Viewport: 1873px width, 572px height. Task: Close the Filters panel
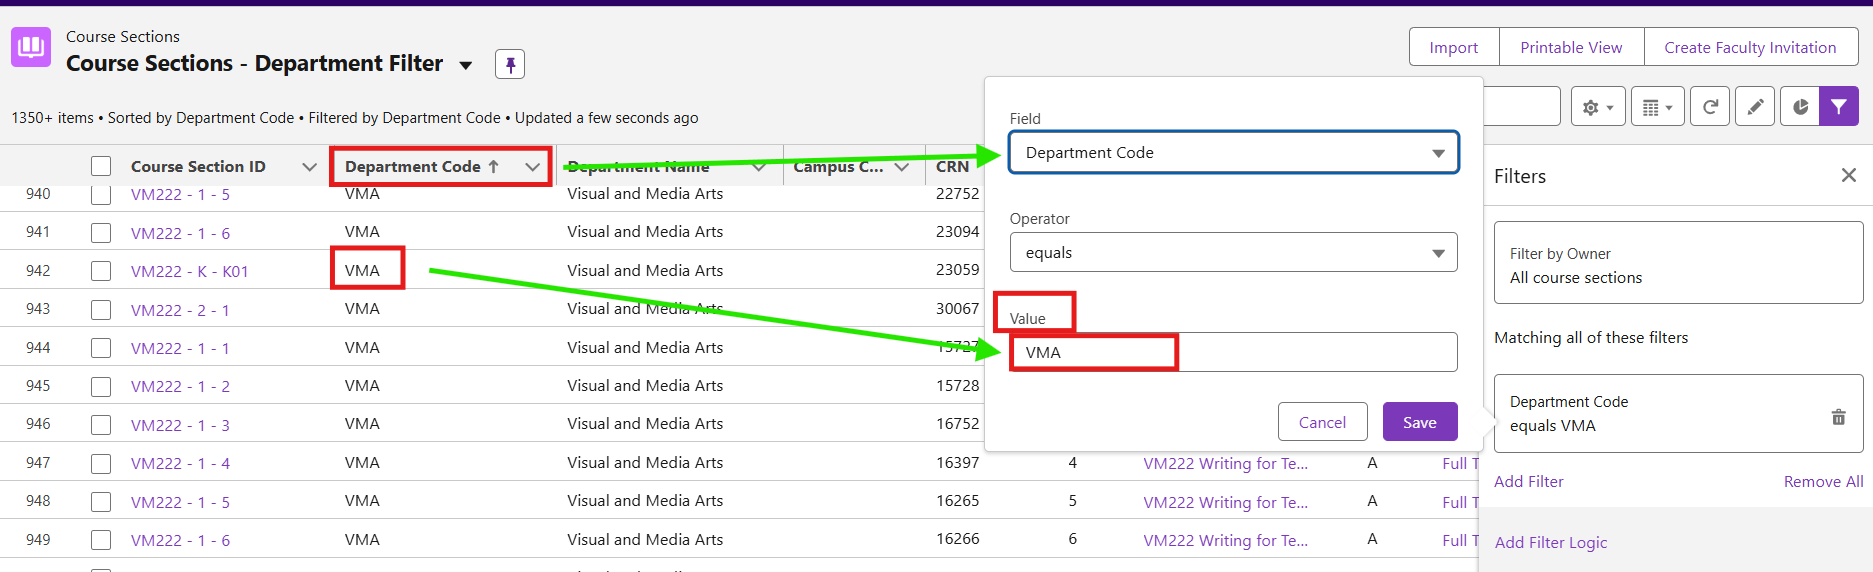tap(1849, 176)
